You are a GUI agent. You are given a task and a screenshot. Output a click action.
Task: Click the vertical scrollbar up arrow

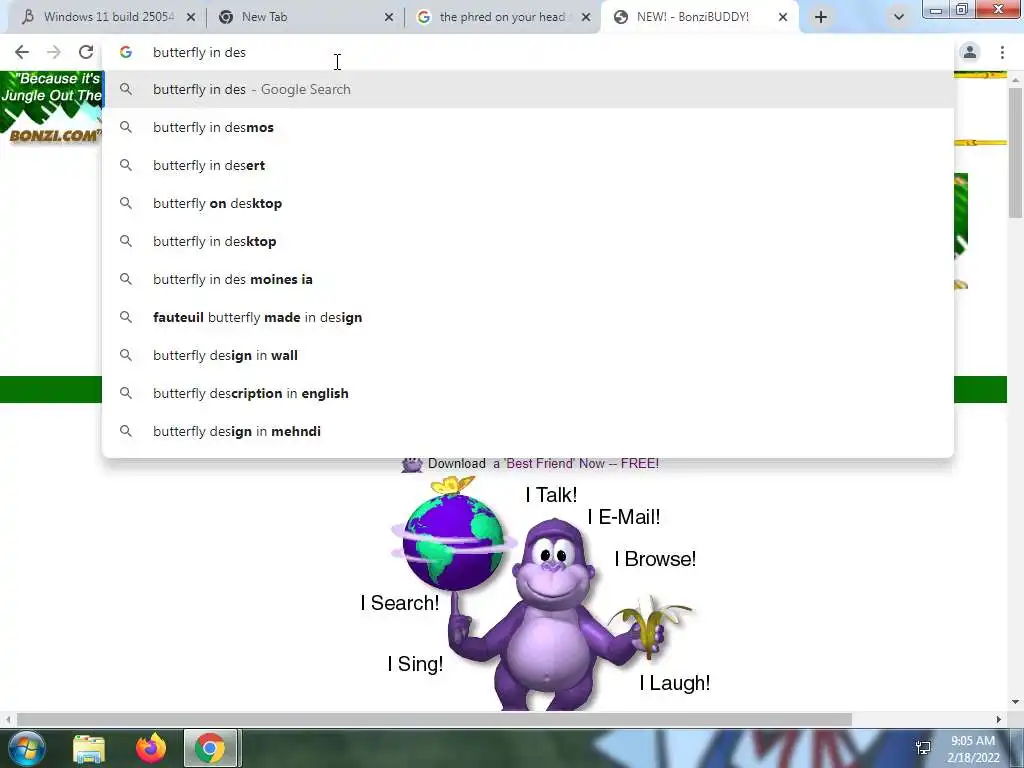[x=1015, y=78]
